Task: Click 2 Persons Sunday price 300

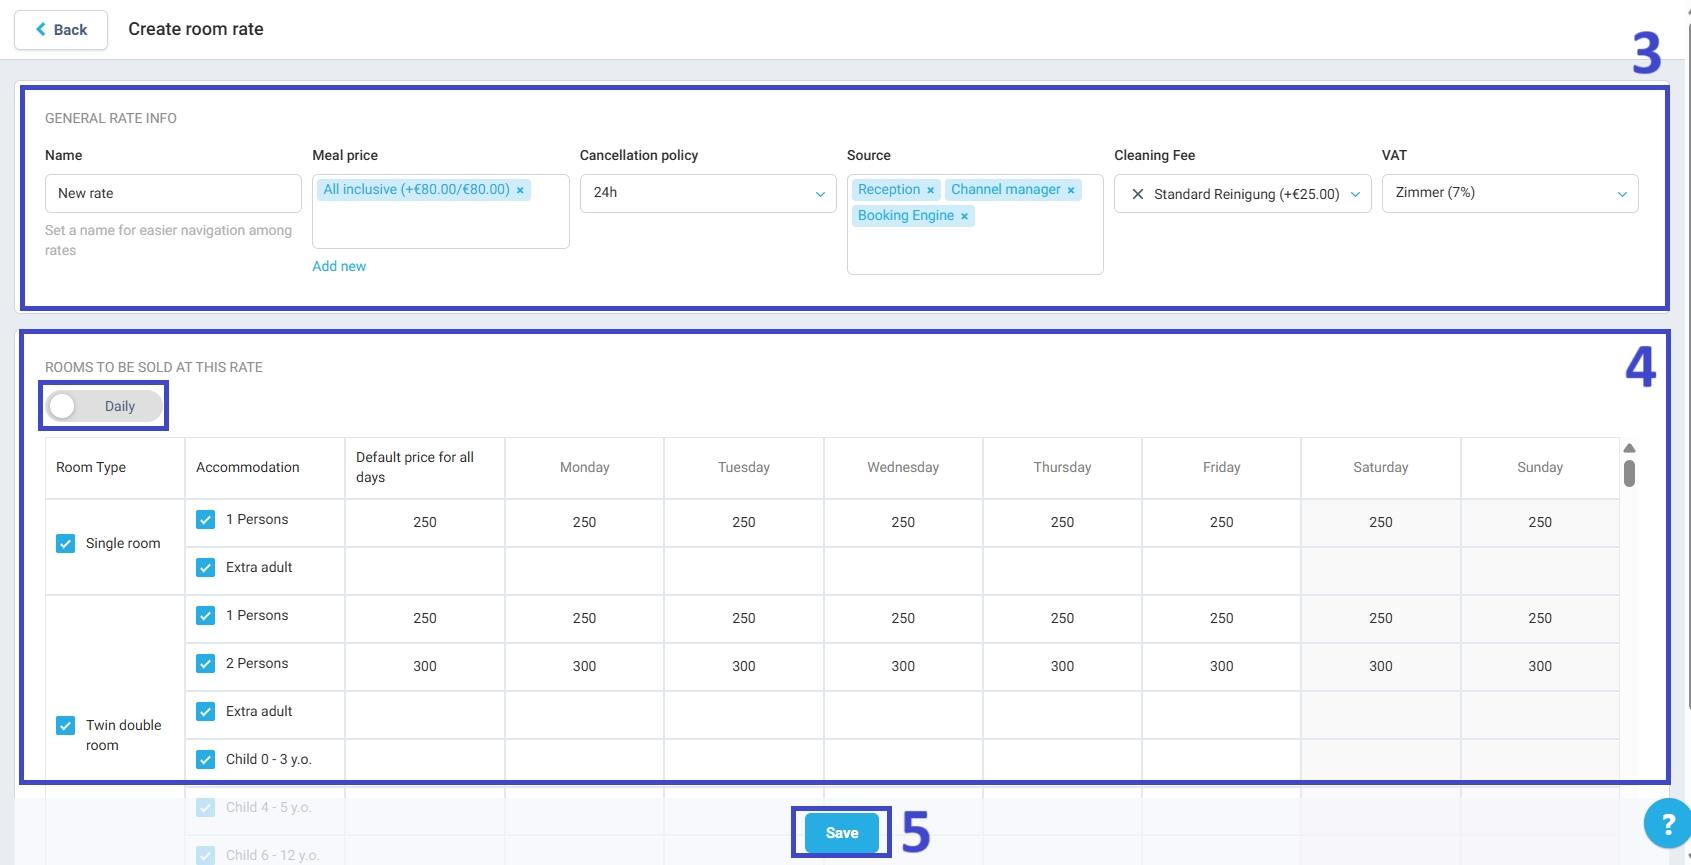Action: 1540,666
